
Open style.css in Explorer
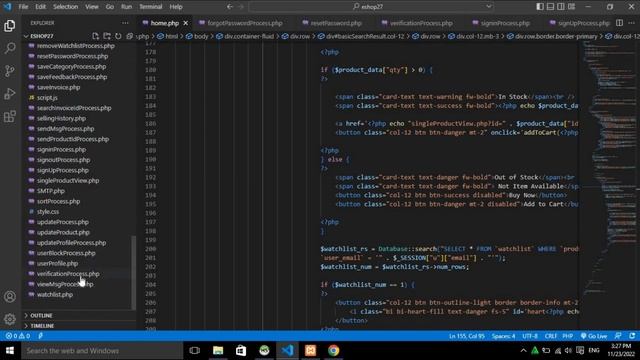[48, 211]
